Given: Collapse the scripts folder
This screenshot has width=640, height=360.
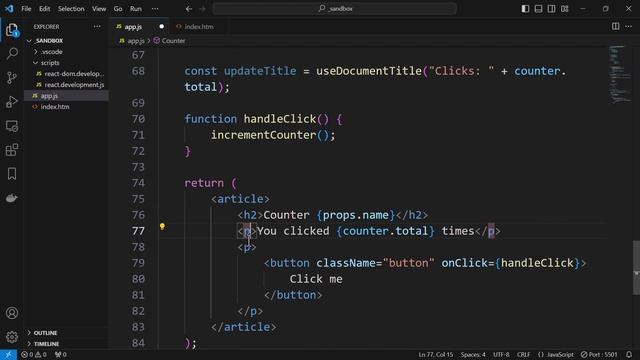Looking at the screenshot, I should point(66,63).
